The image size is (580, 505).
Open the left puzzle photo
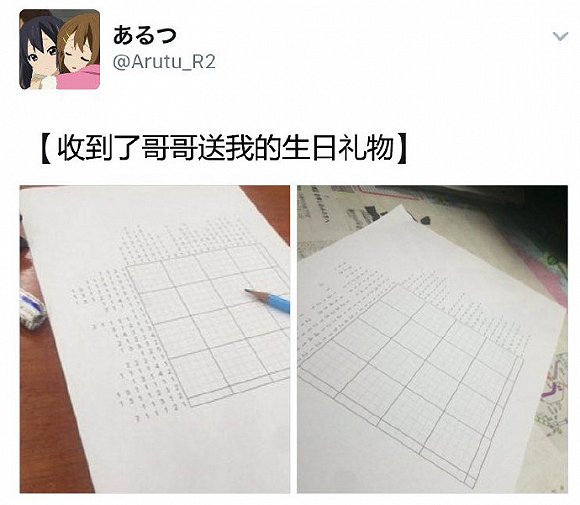click(155, 339)
